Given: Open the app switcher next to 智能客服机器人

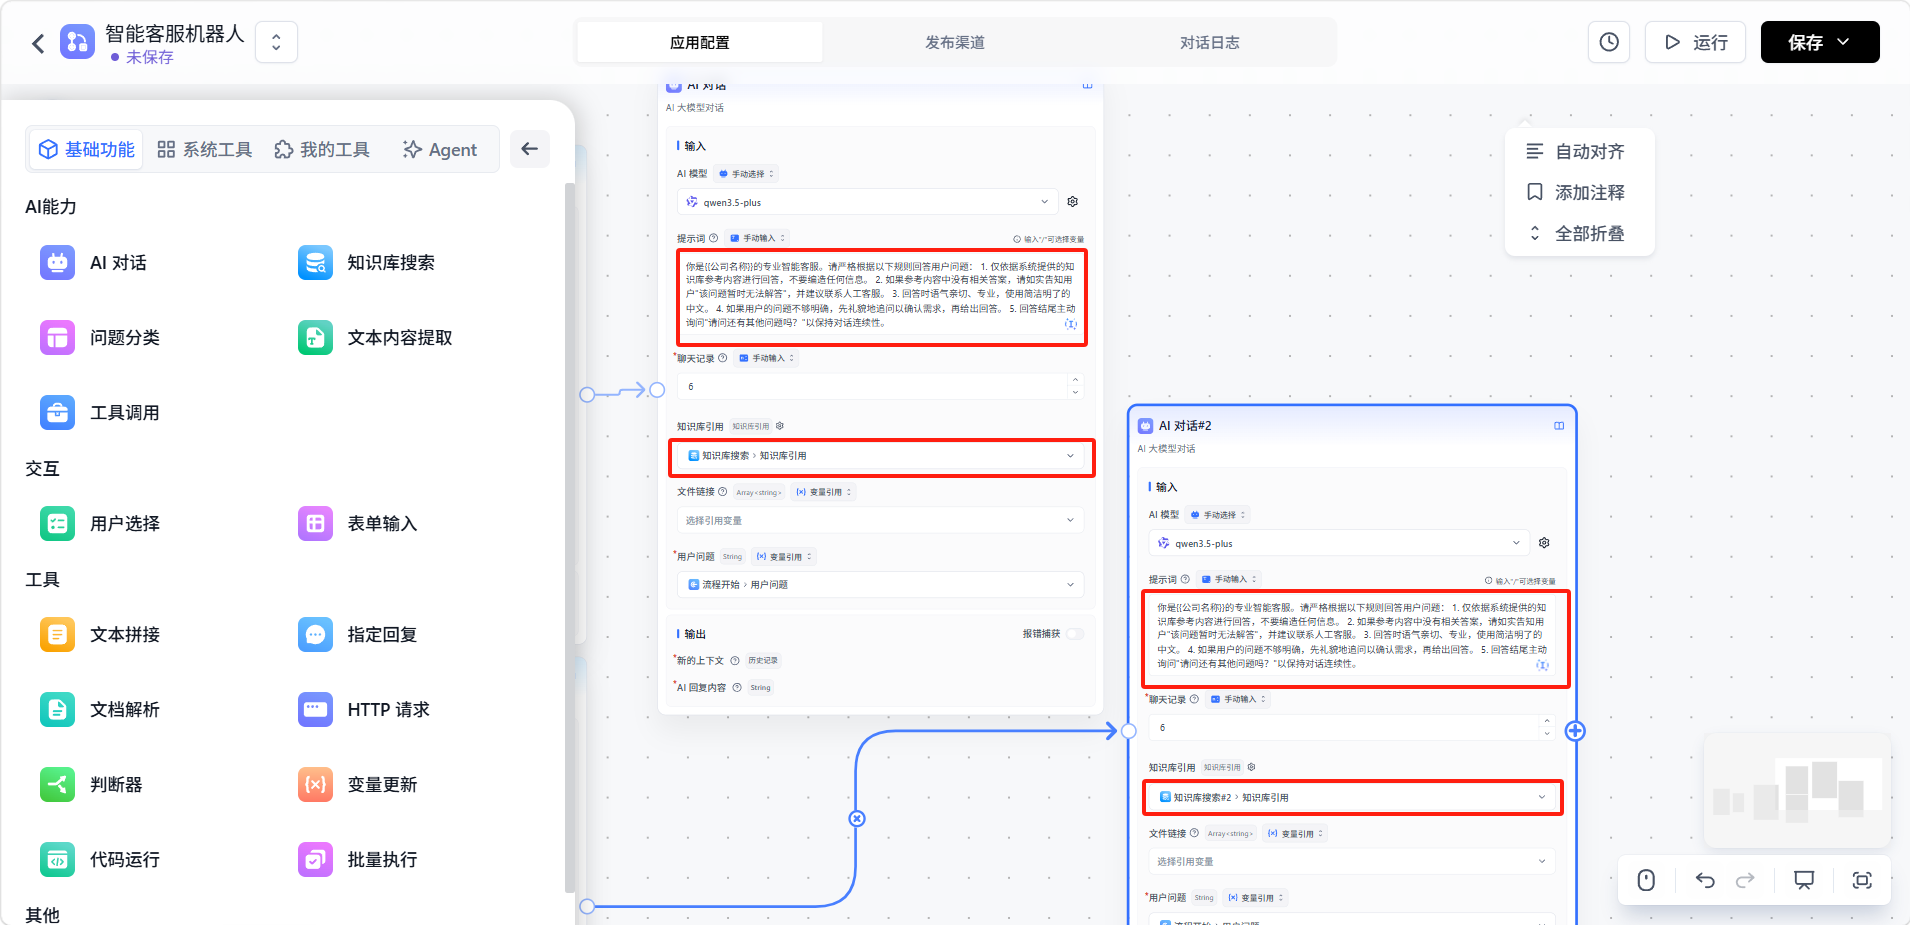Looking at the screenshot, I should tap(276, 42).
